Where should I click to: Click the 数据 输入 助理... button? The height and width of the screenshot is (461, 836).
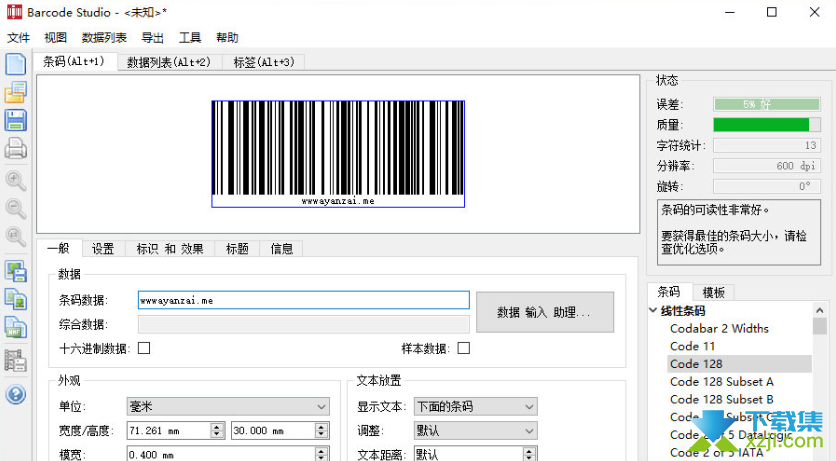(x=544, y=312)
